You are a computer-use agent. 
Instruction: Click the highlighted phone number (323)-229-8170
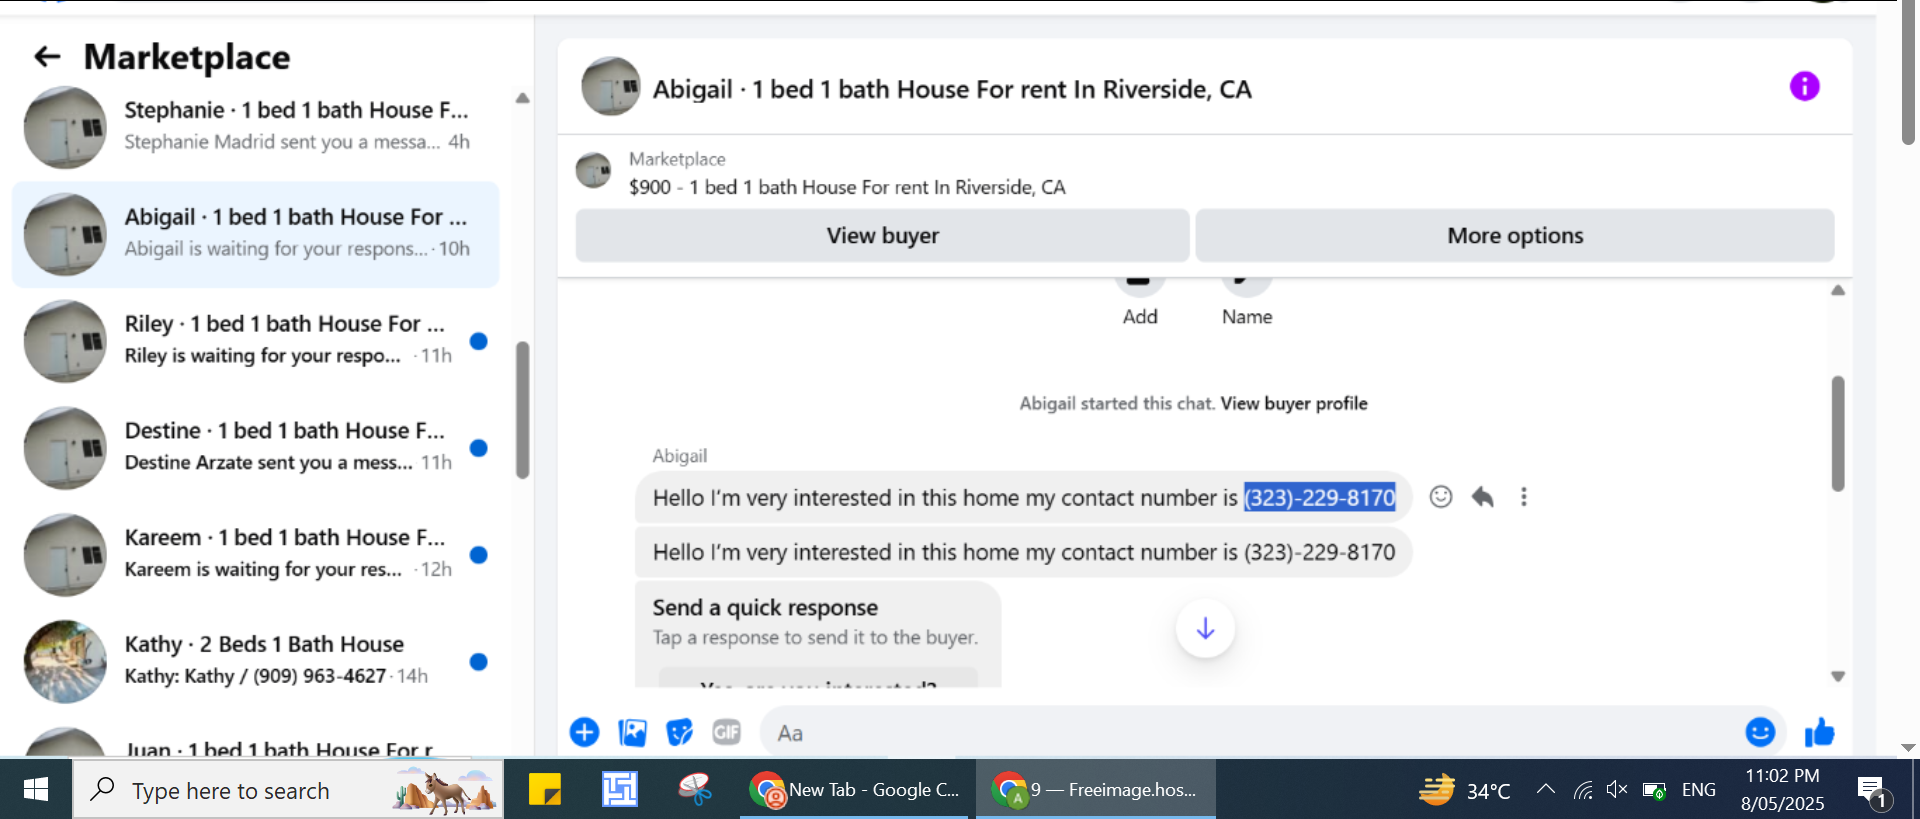pyautogui.click(x=1319, y=498)
